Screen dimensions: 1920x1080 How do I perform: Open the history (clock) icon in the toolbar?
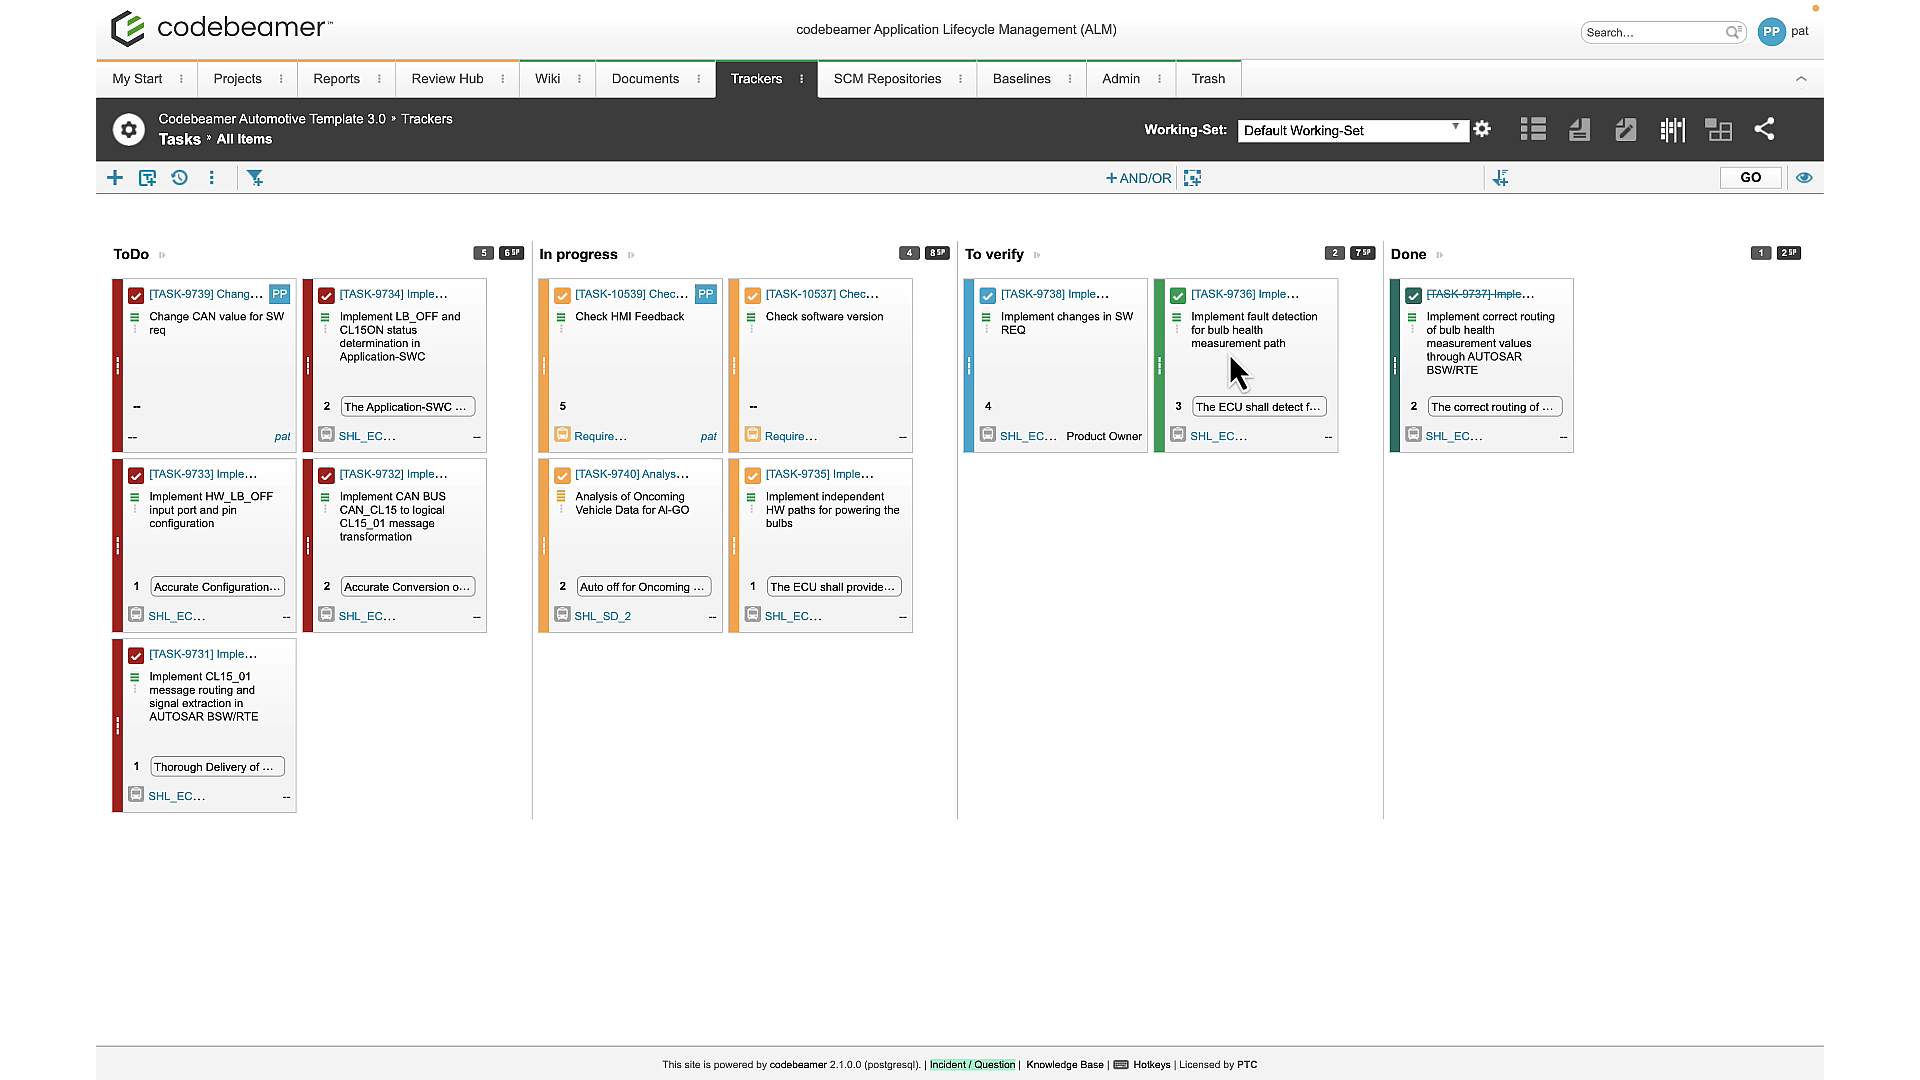[179, 177]
